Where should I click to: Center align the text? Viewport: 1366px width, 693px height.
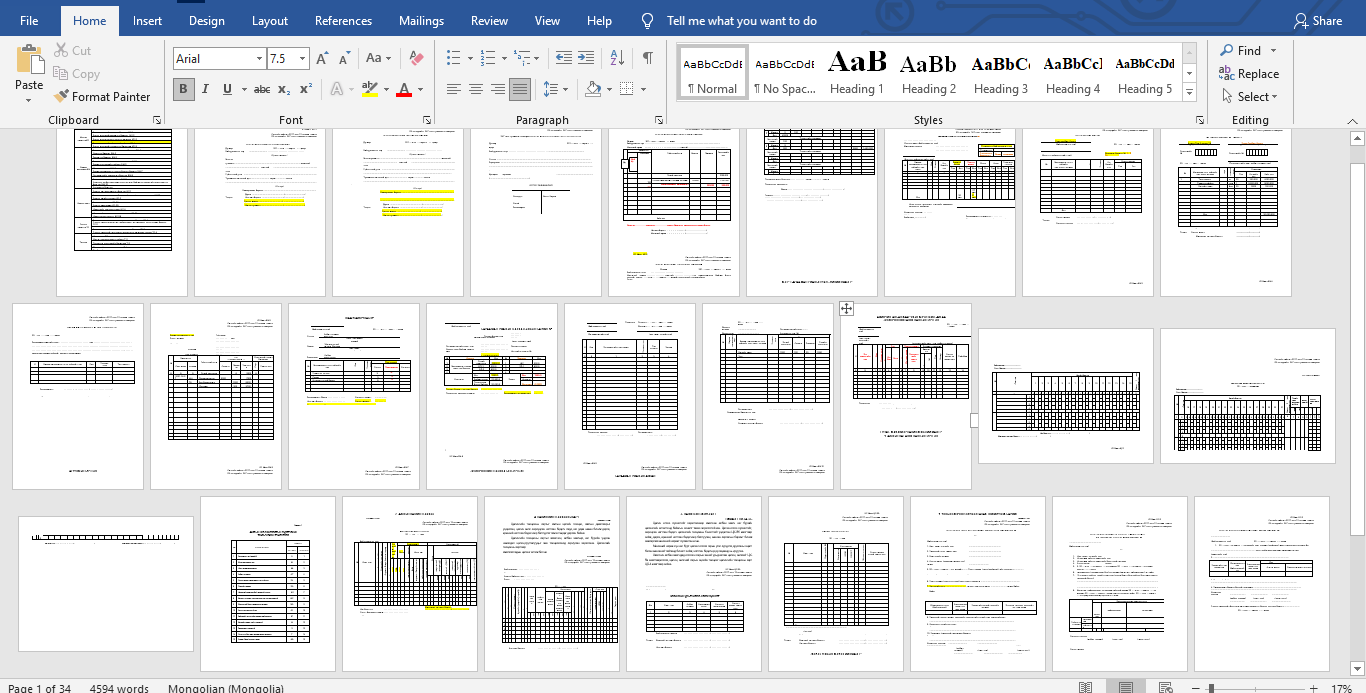[476, 89]
